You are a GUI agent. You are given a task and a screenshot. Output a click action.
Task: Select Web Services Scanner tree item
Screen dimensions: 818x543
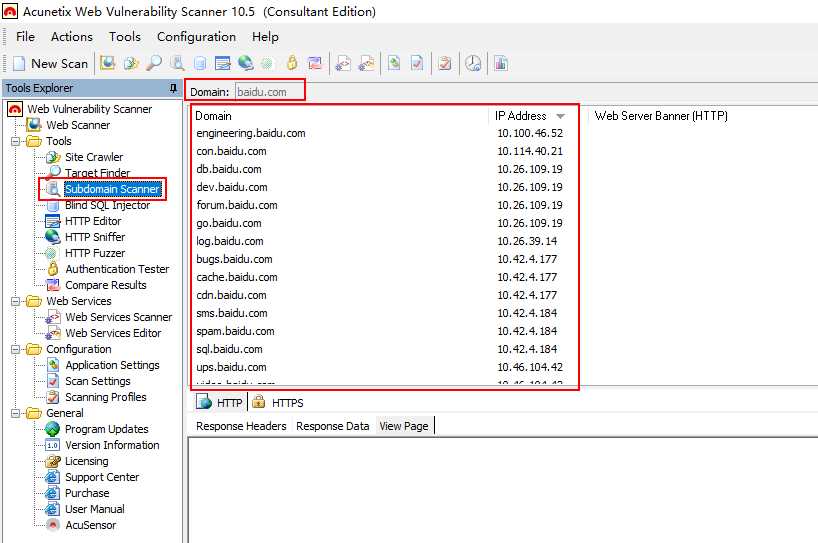point(118,317)
